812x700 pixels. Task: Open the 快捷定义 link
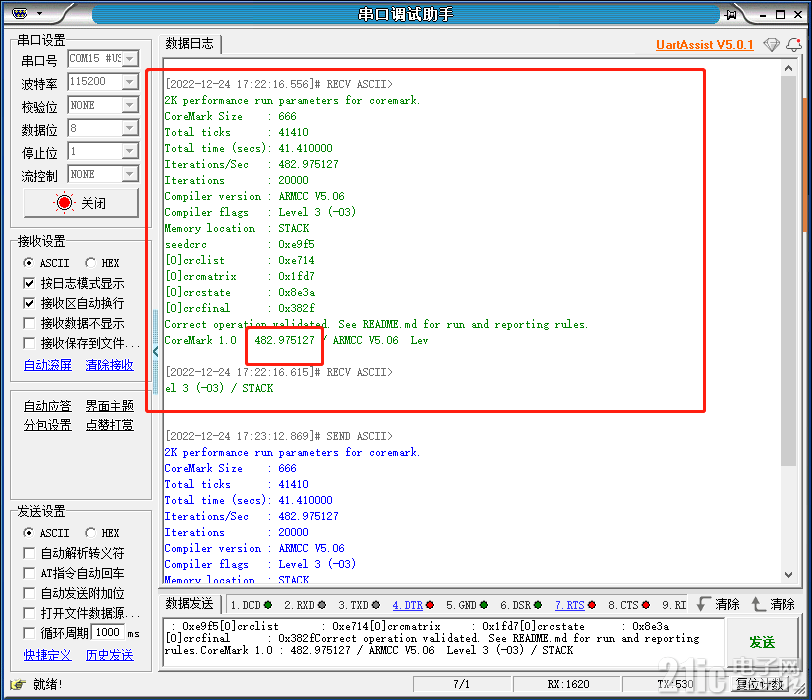click(x=48, y=655)
